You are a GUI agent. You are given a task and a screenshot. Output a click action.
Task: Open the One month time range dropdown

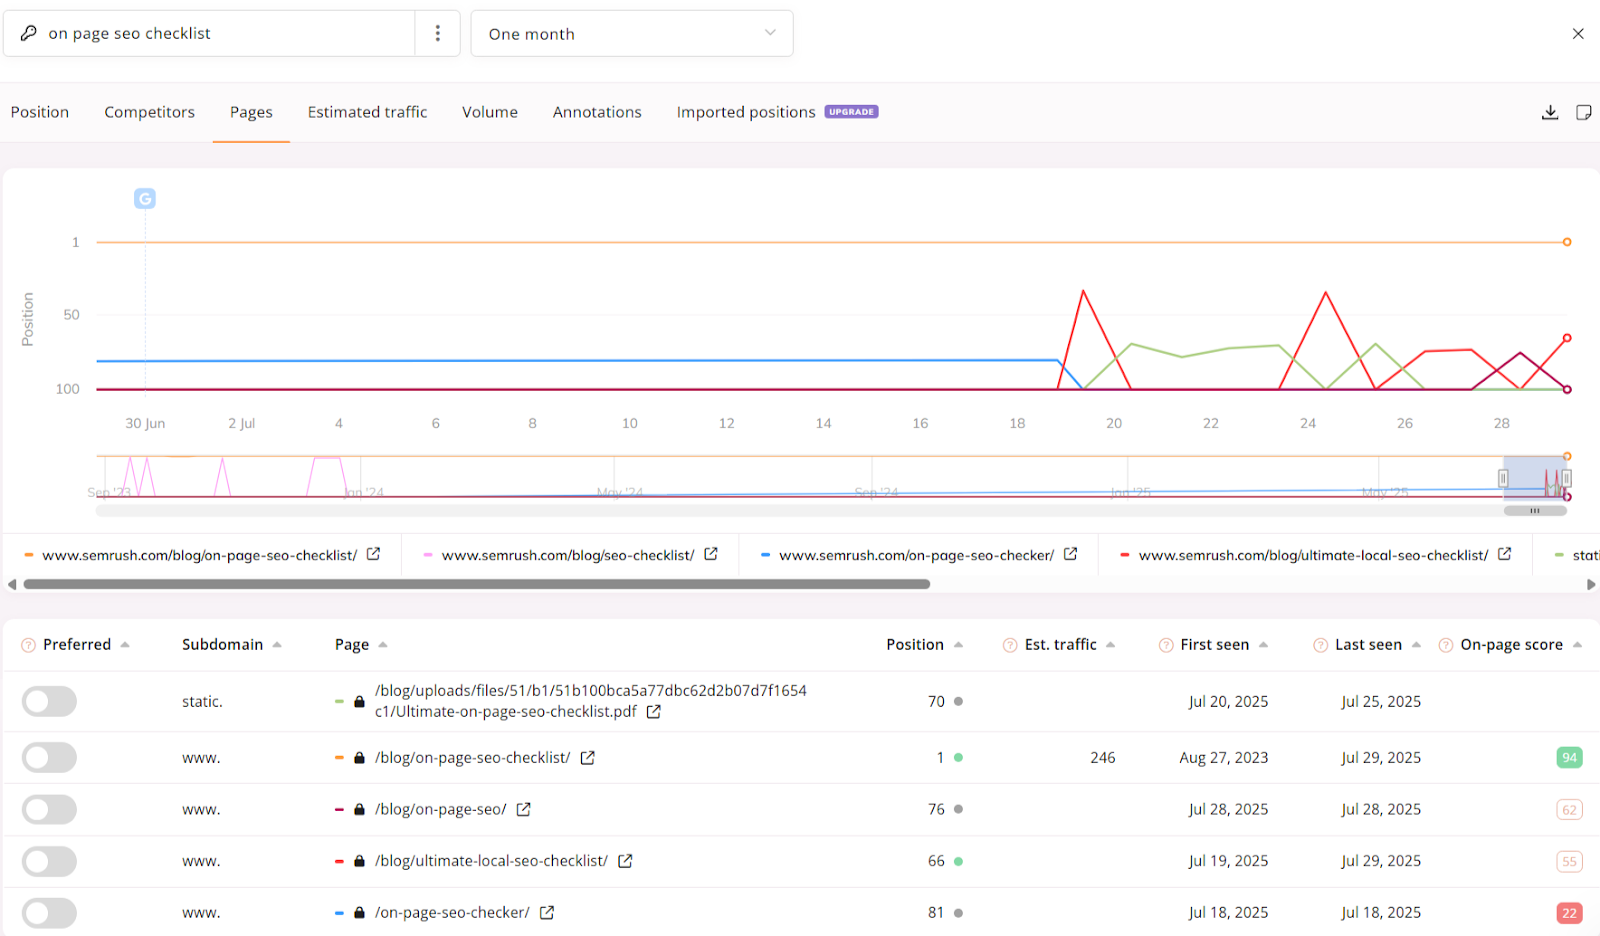pyautogui.click(x=631, y=33)
